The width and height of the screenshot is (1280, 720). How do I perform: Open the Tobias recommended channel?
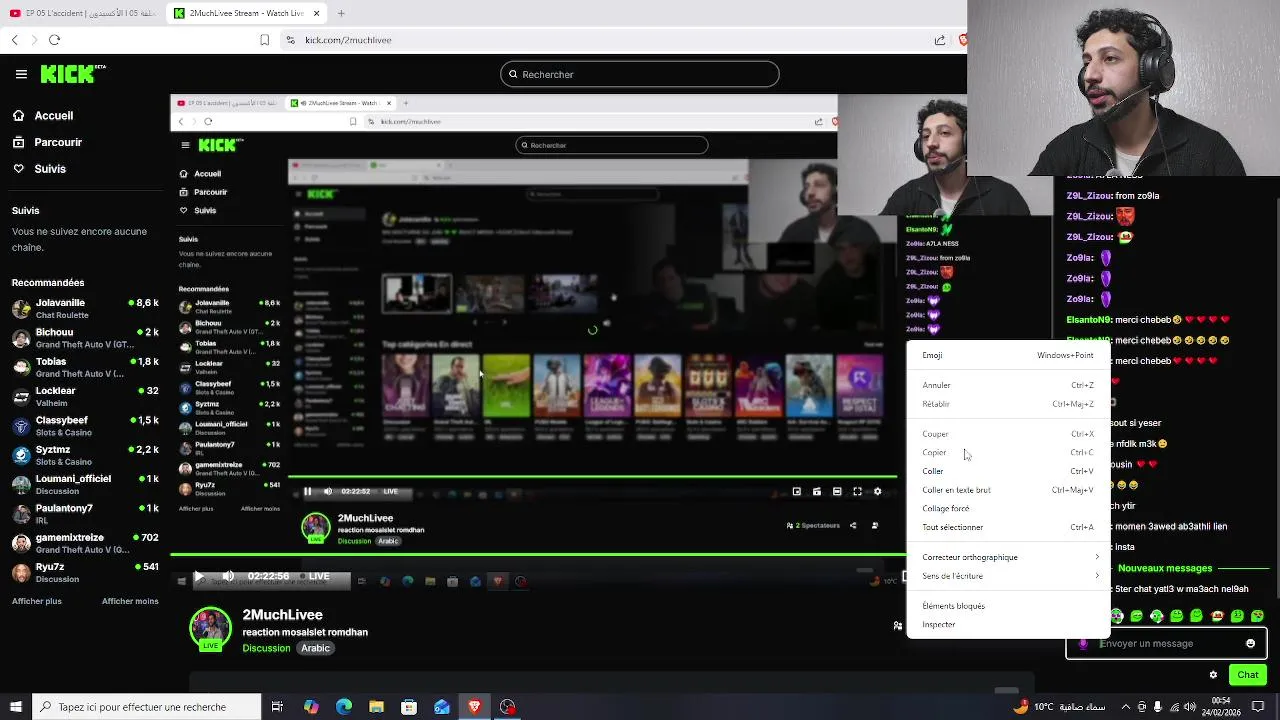[x=86, y=367]
